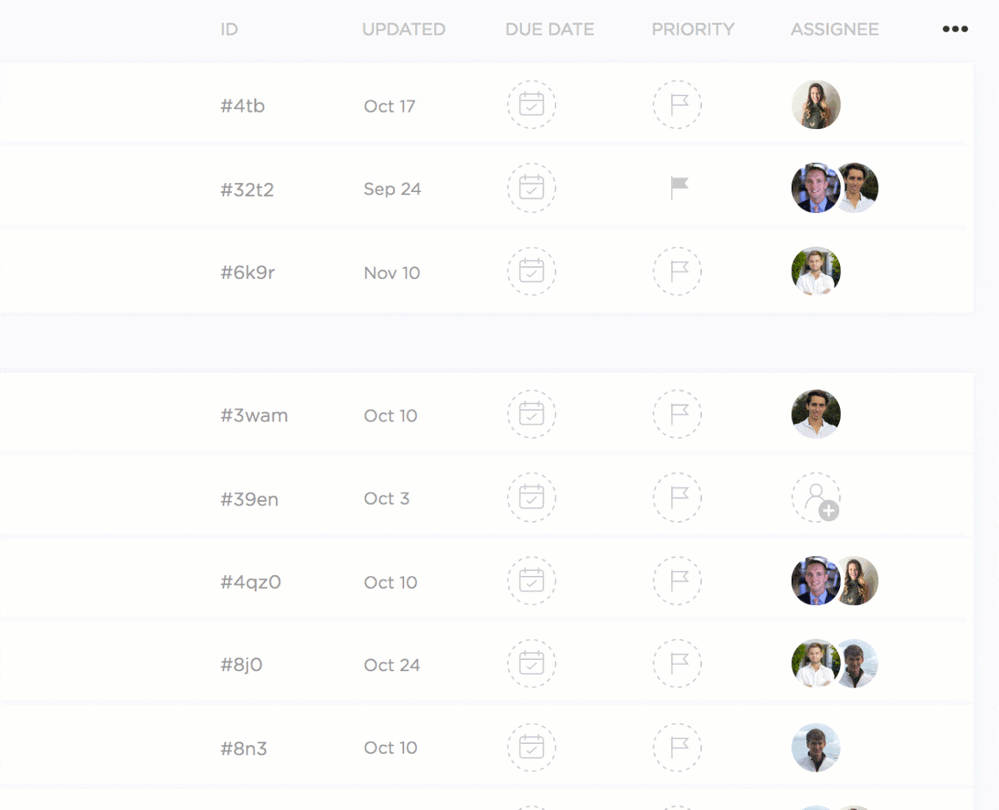
Task: Click the Assignee column header
Action: pos(834,30)
